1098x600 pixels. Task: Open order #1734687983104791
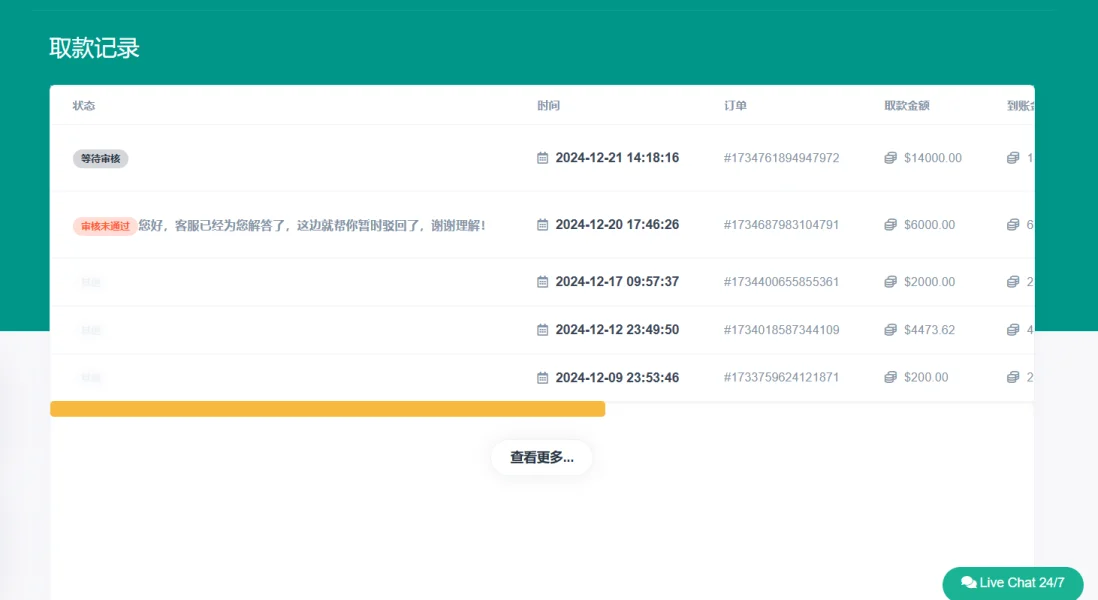click(x=781, y=224)
